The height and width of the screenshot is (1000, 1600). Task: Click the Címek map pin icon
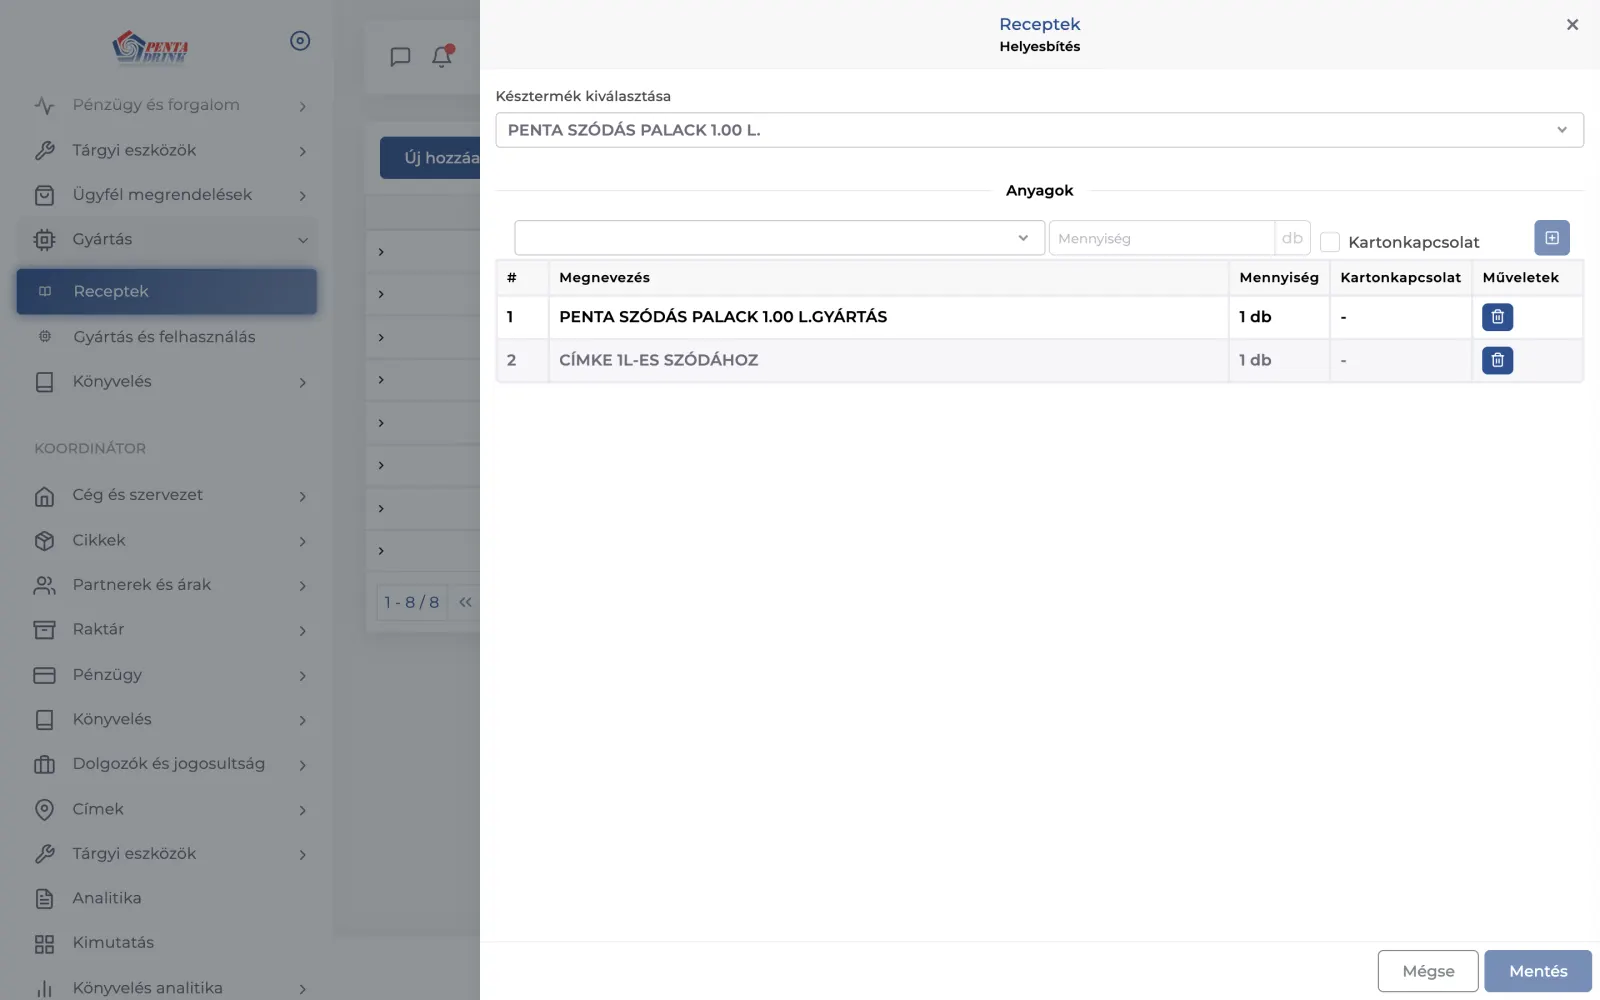(44, 809)
